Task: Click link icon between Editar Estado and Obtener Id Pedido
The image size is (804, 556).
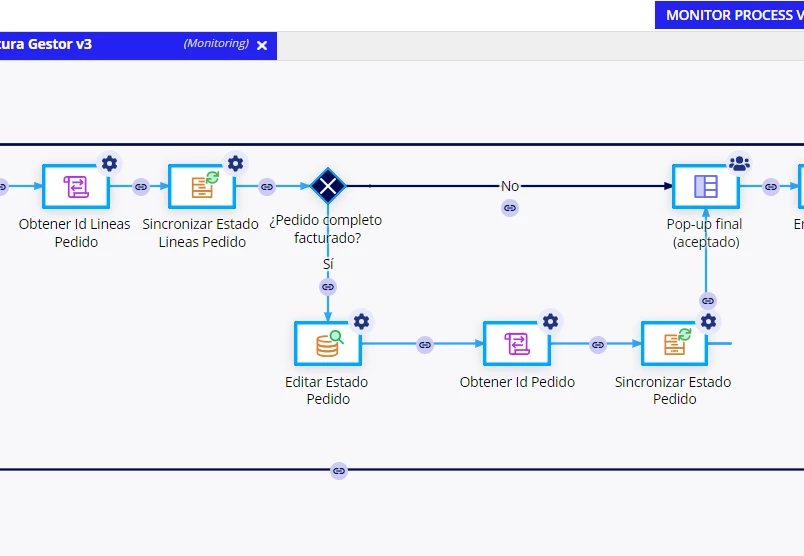Action: click(425, 345)
